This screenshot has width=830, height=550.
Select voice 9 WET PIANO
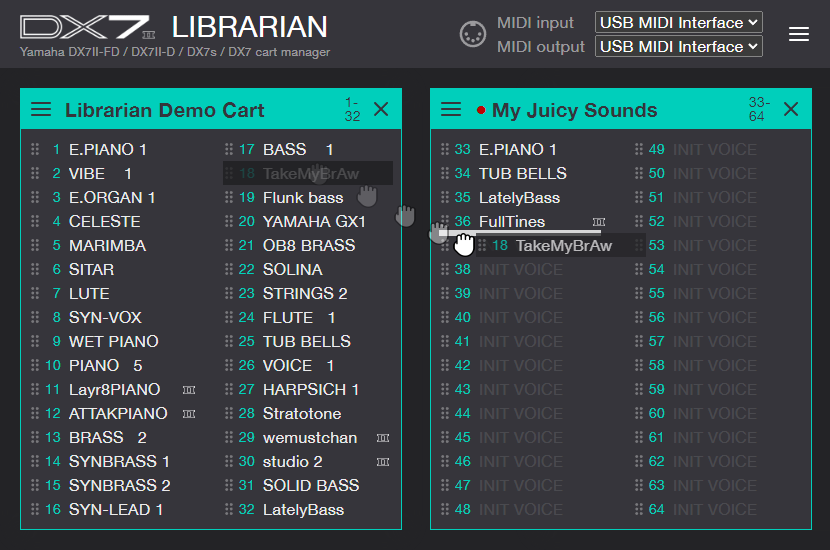[114, 341]
